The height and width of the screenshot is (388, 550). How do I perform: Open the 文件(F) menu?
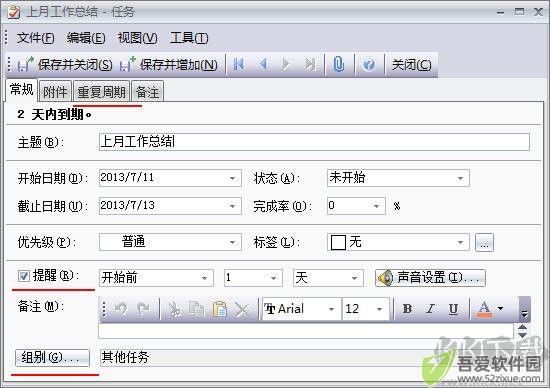click(x=35, y=38)
